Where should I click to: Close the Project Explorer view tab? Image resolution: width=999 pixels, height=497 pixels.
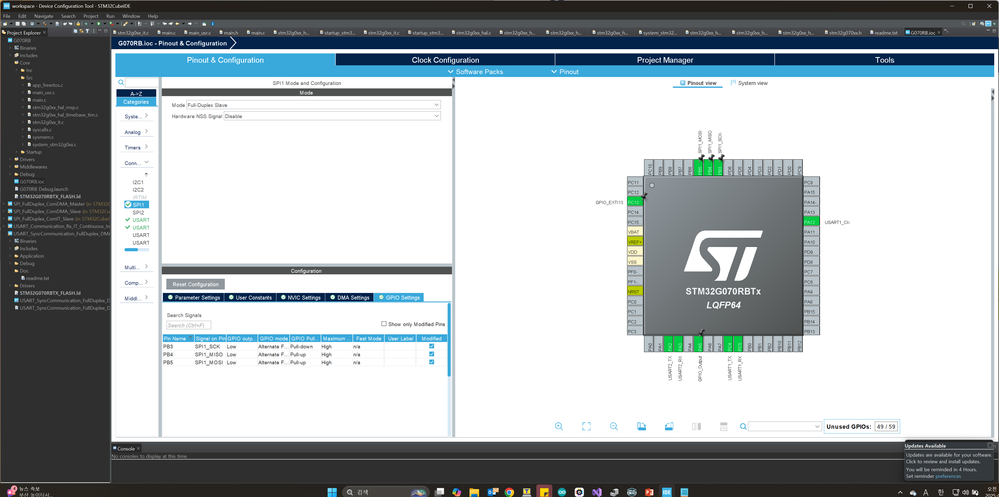[45, 32]
